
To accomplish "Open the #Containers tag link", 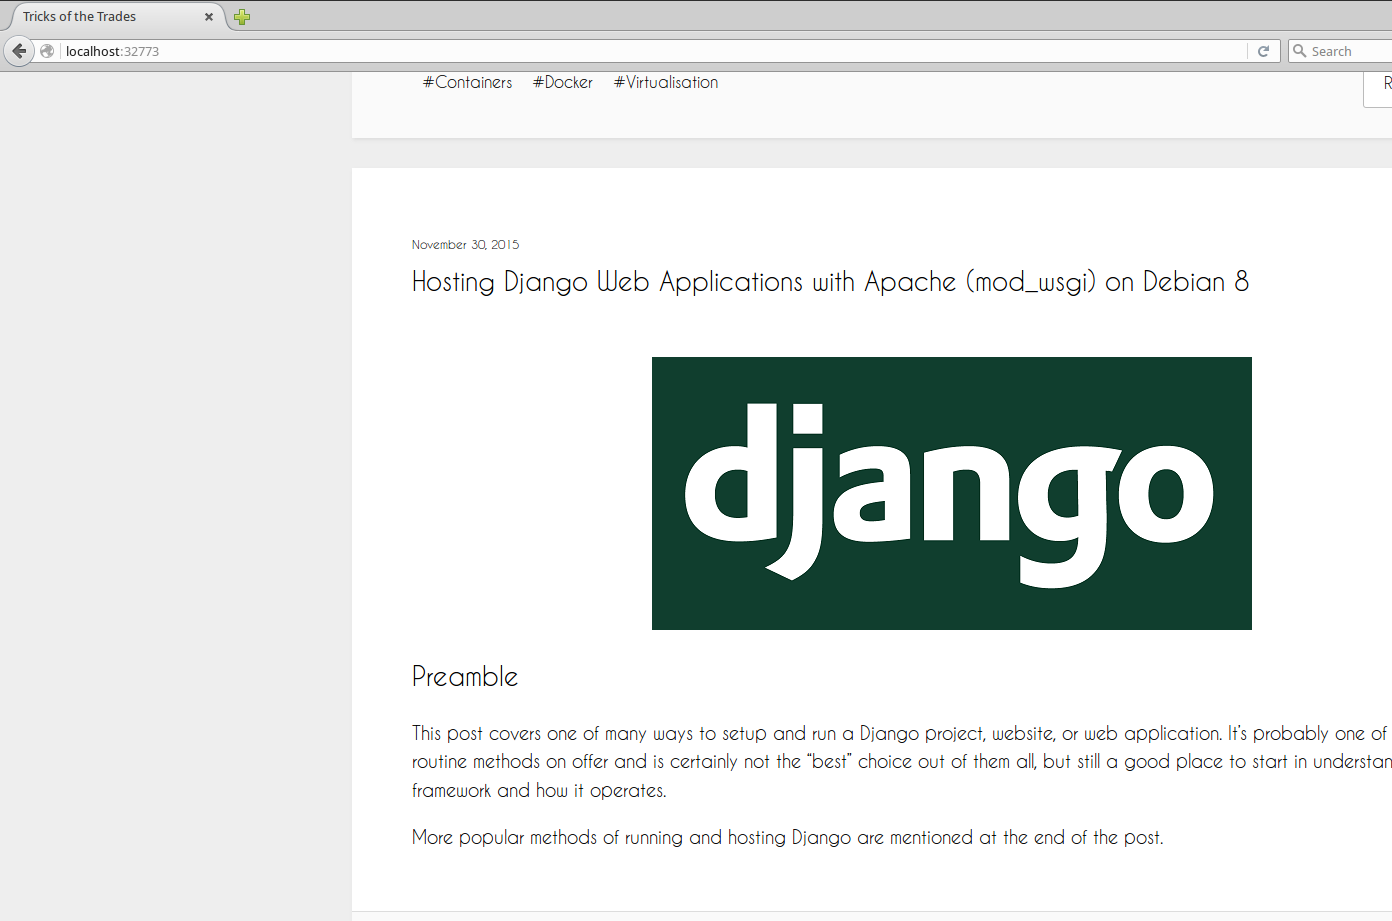I will point(467,83).
